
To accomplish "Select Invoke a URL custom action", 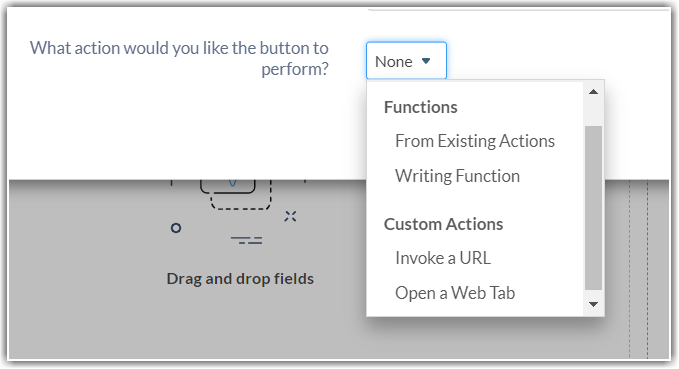I will (443, 258).
